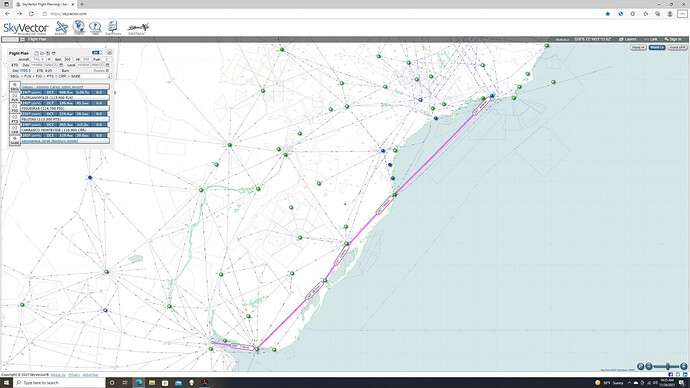The height and width of the screenshot is (388, 690).
Task: Select the CRR waypoint icon
Action: (15, 130)
